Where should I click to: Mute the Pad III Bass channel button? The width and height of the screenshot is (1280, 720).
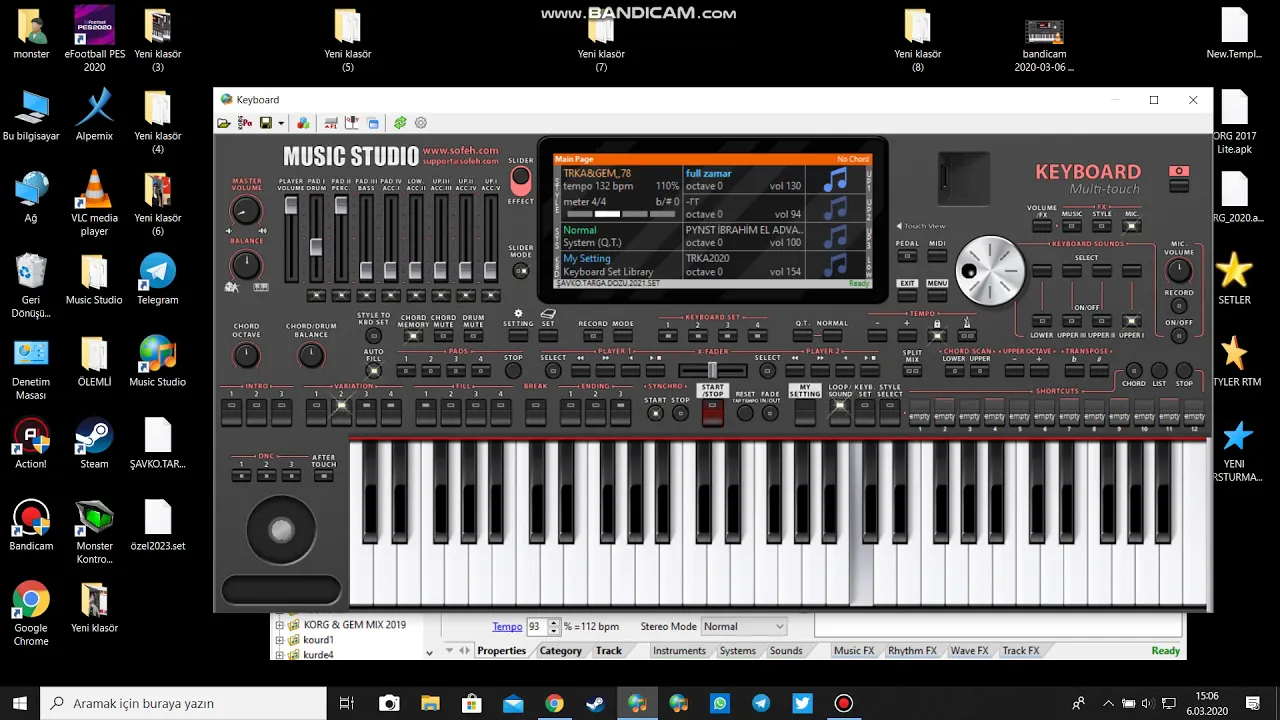(x=366, y=296)
